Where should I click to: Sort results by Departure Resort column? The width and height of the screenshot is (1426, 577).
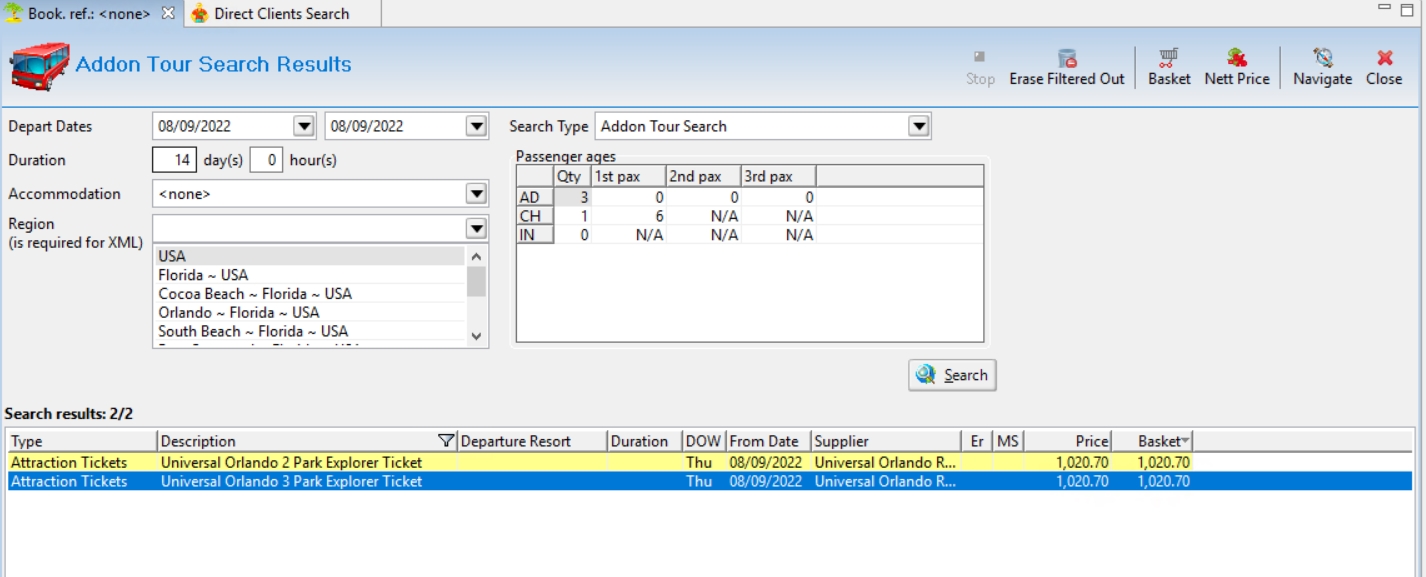point(531,441)
